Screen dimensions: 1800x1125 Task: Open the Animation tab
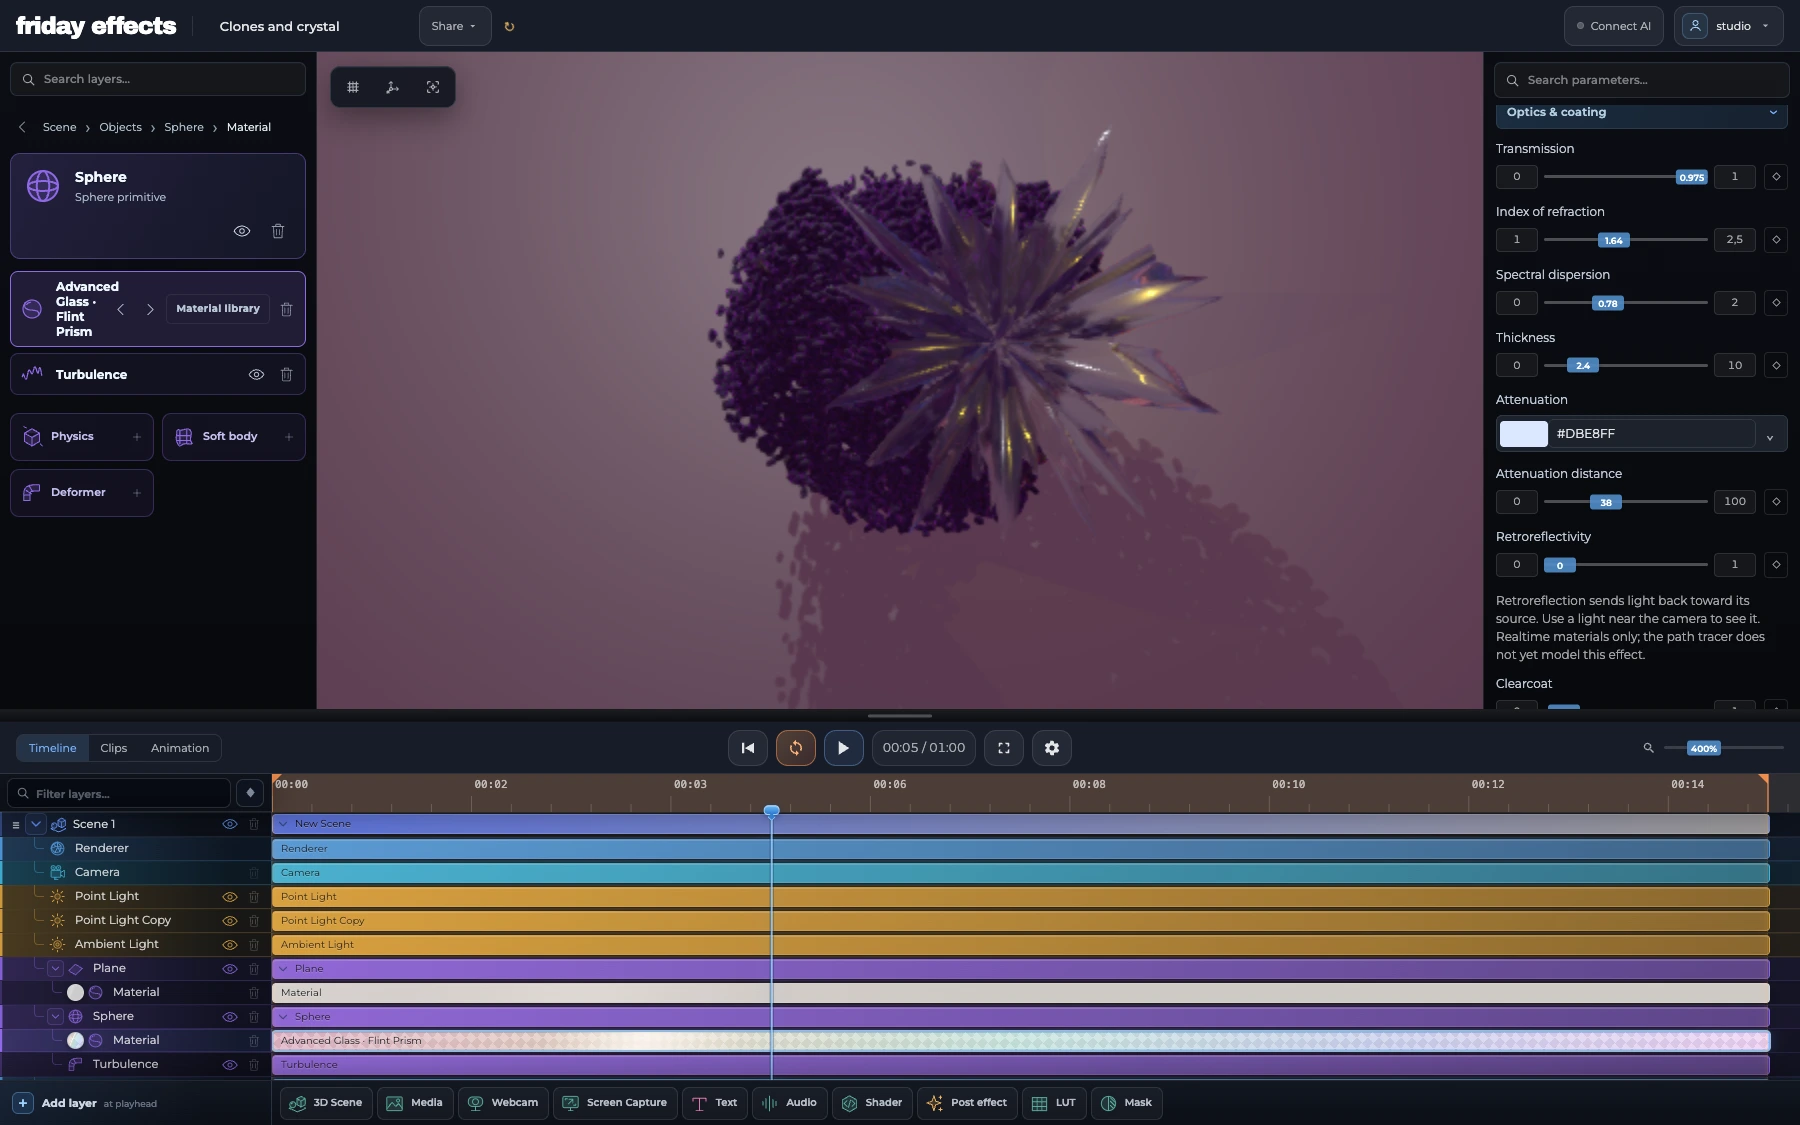pyautogui.click(x=180, y=748)
